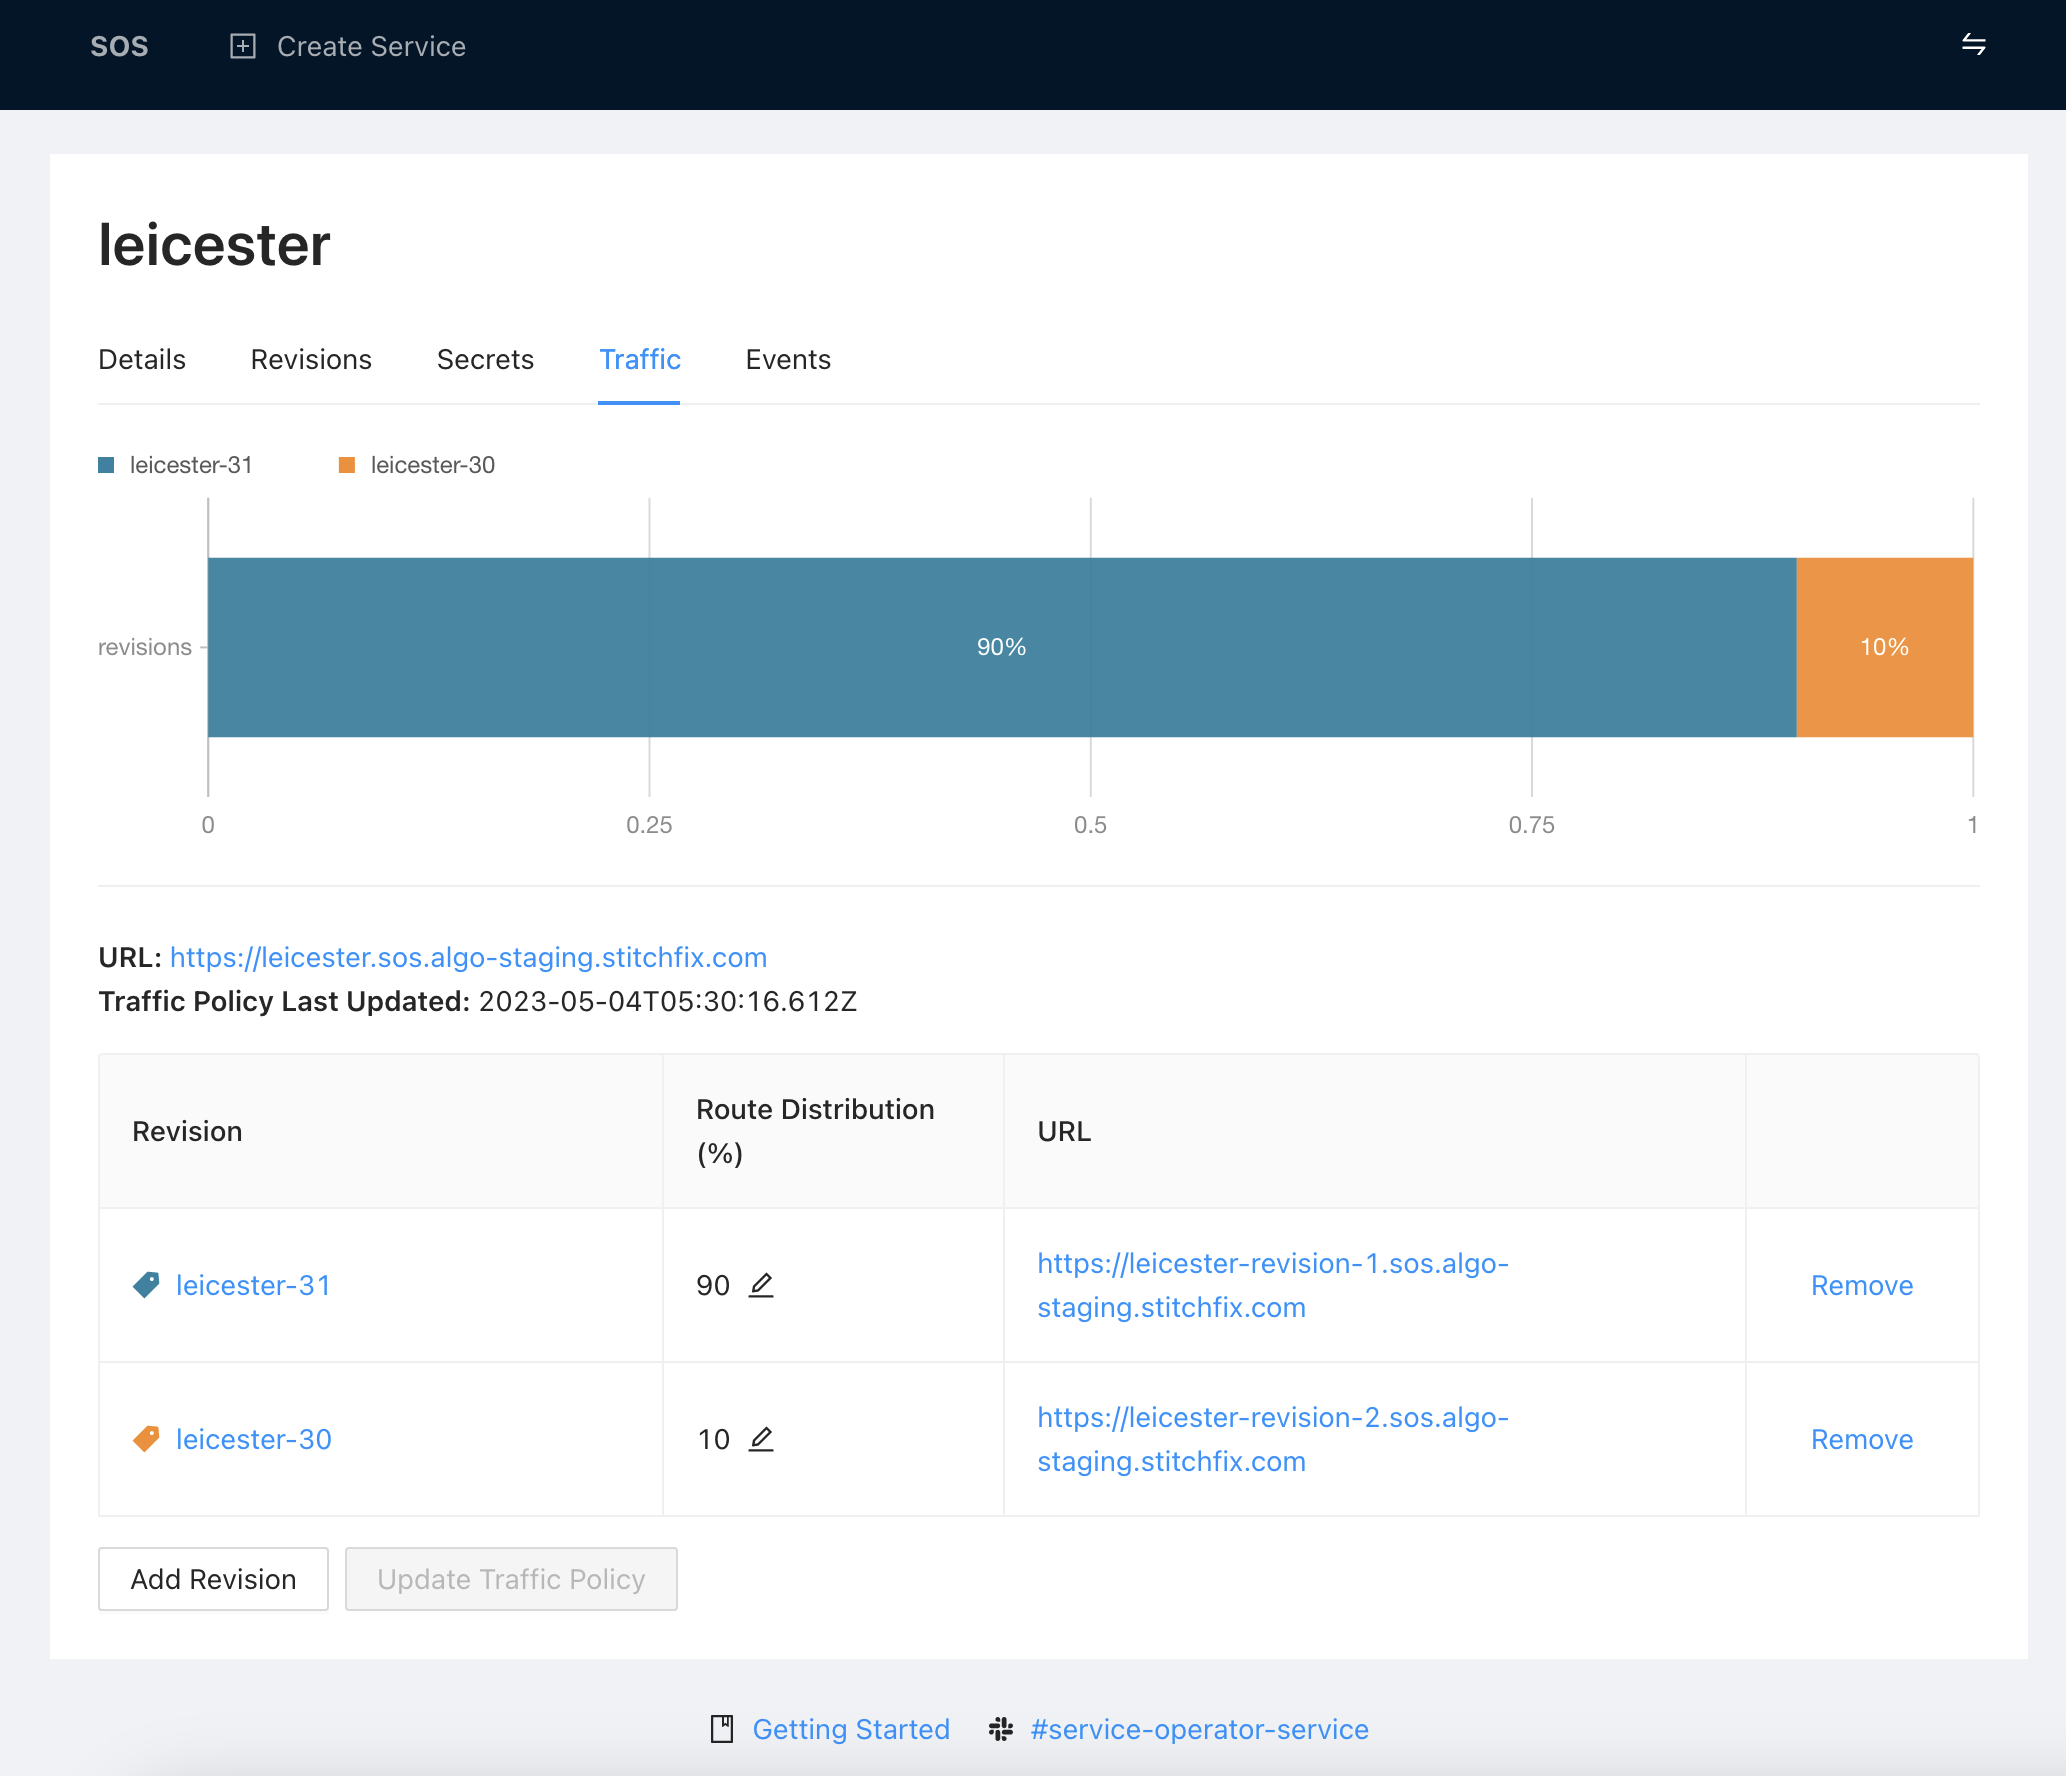Click Update Traffic Policy button
2066x1776 pixels.
(x=511, y=1579)
